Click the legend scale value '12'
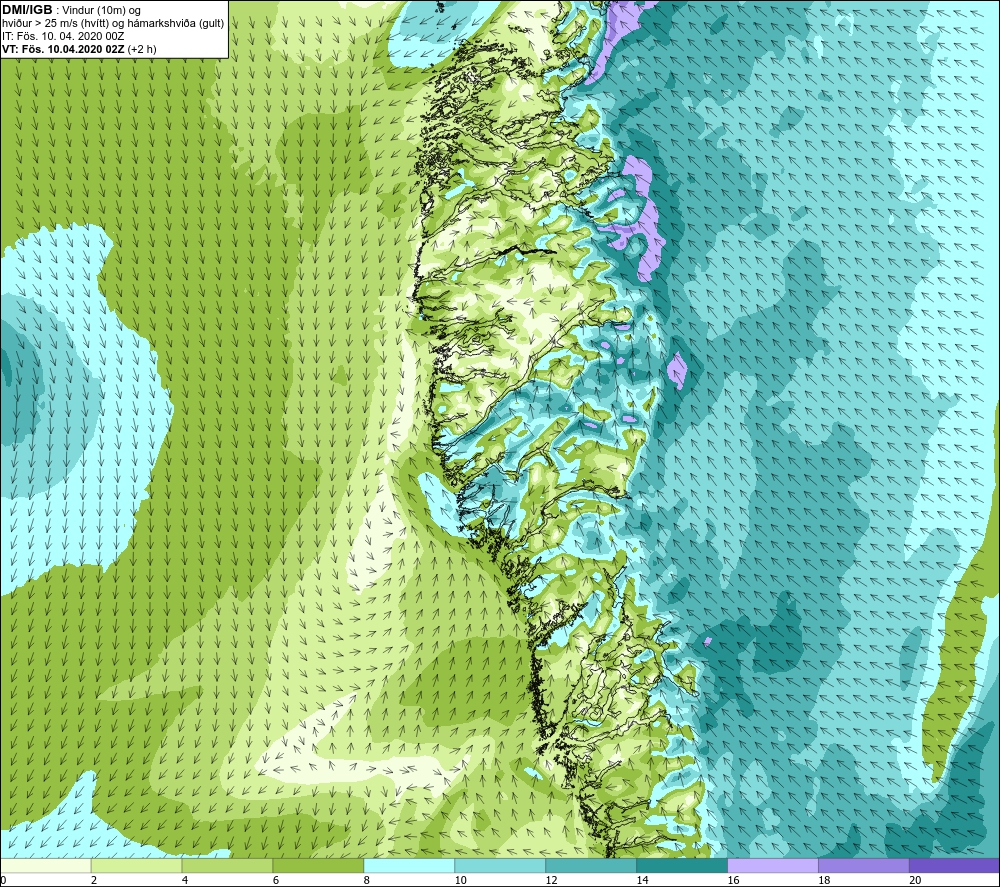The width and height of the screenshot is (1000, 887). point(552,880)
